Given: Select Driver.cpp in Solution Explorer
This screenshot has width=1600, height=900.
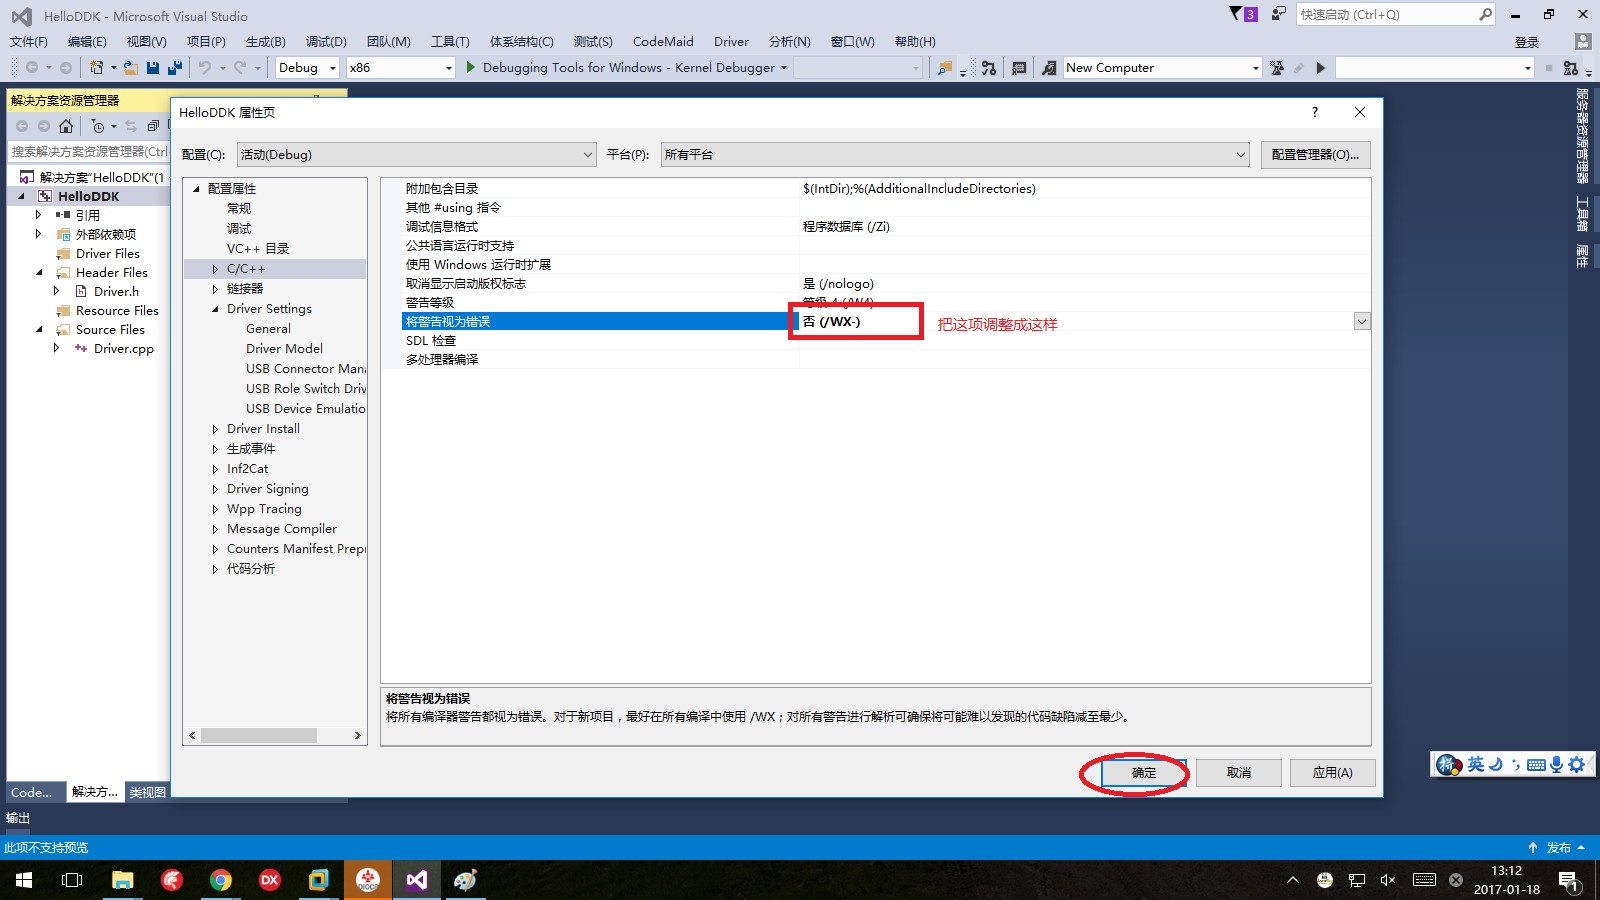Looking at the screenshot, I should (x=124, y=349).
